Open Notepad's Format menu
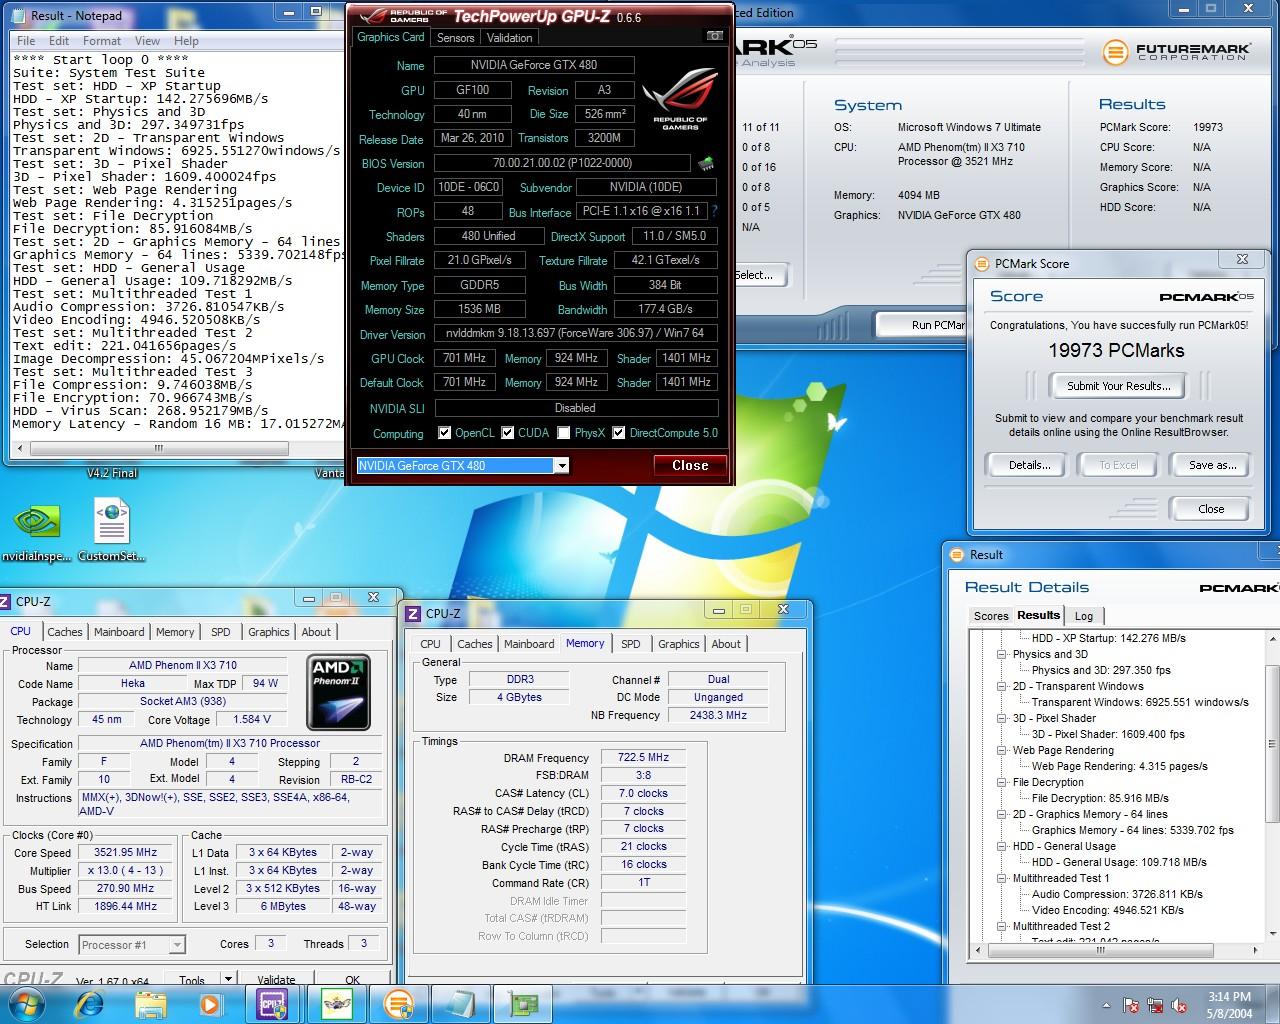 (x=102, y=41)
